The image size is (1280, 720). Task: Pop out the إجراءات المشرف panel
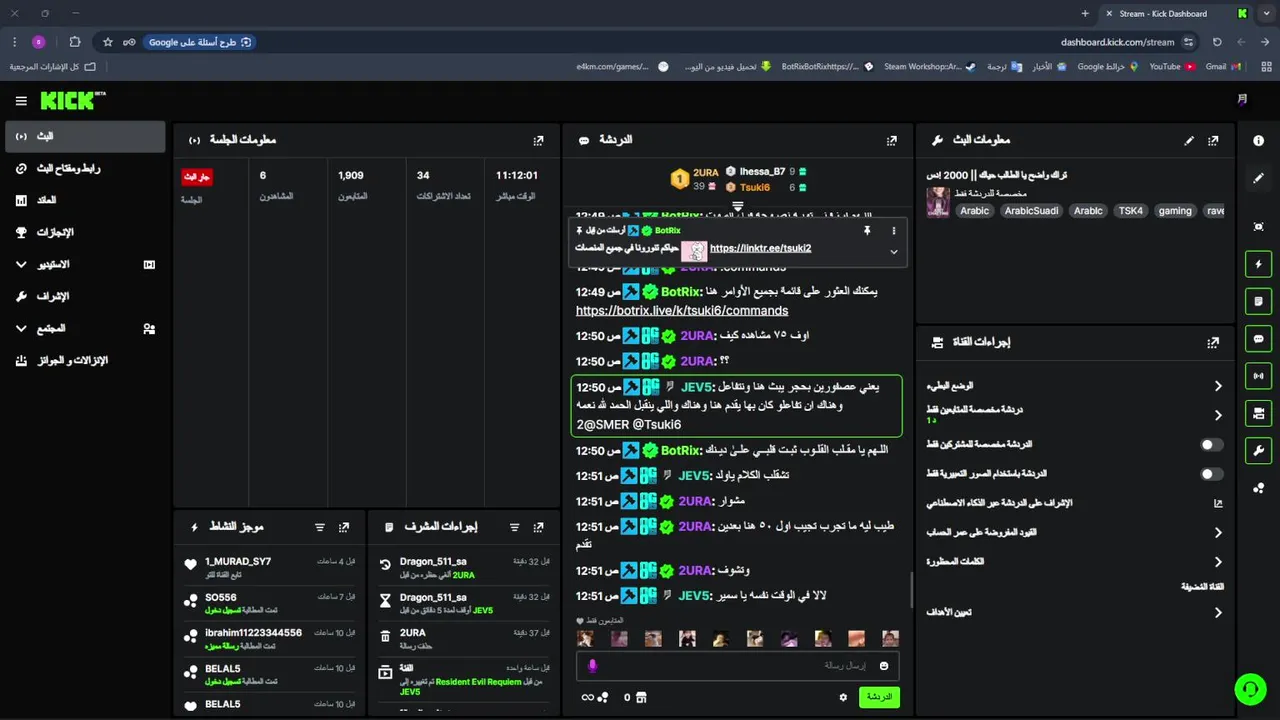click(x=538, y=527)
